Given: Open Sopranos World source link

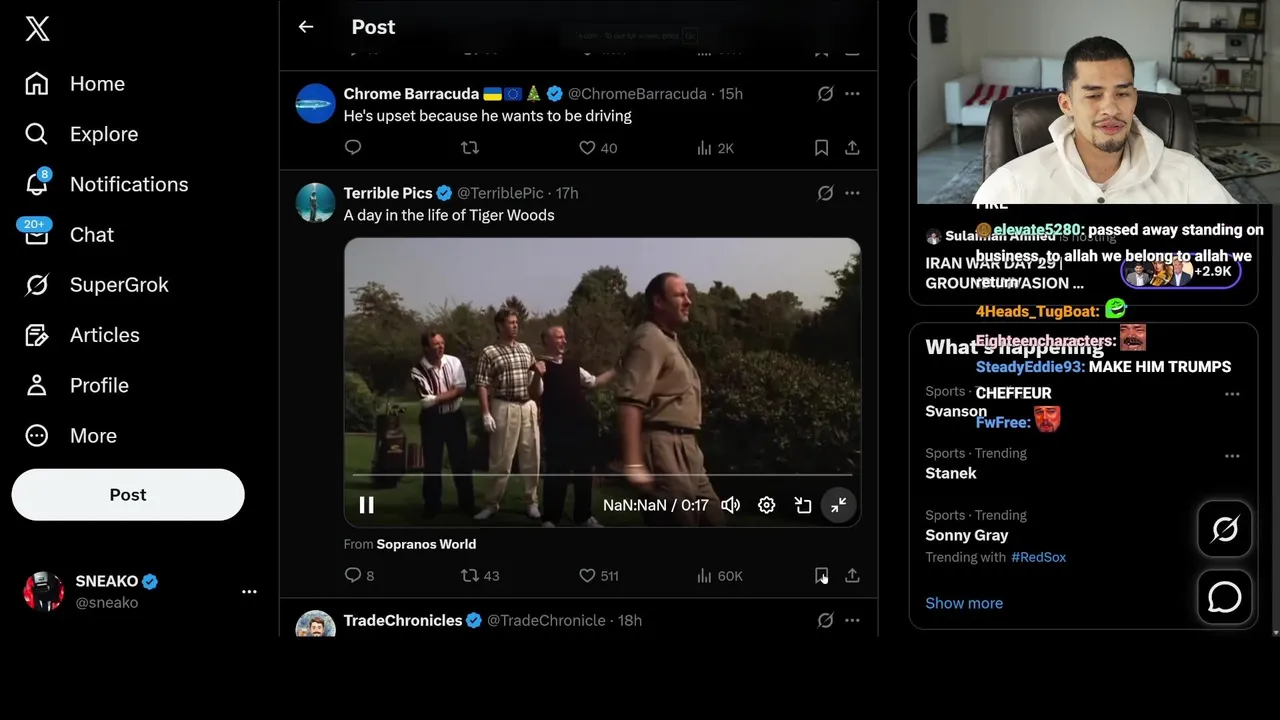Looking at the screenshot, I should [426, 544].
